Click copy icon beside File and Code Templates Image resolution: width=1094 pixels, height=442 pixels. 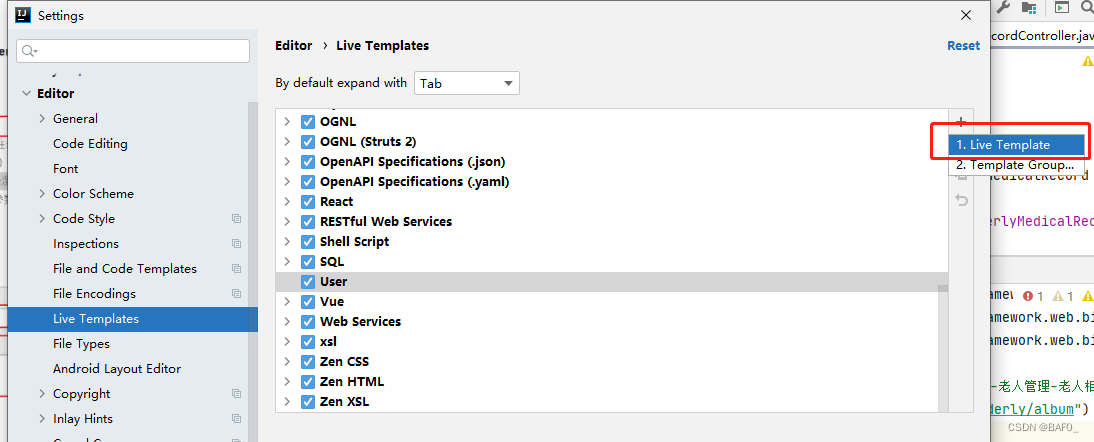point(237,269)
